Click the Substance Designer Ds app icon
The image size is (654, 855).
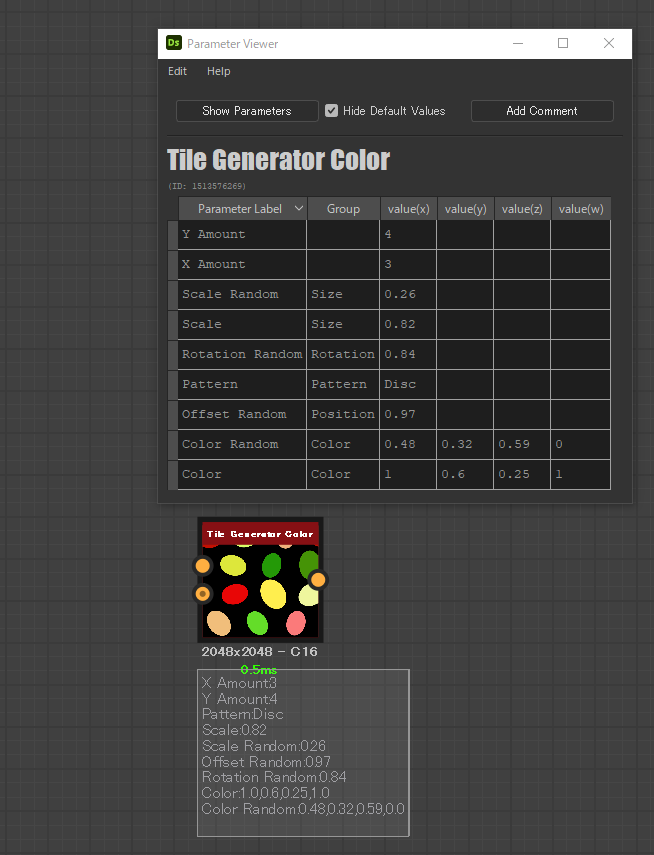point(173,43)
